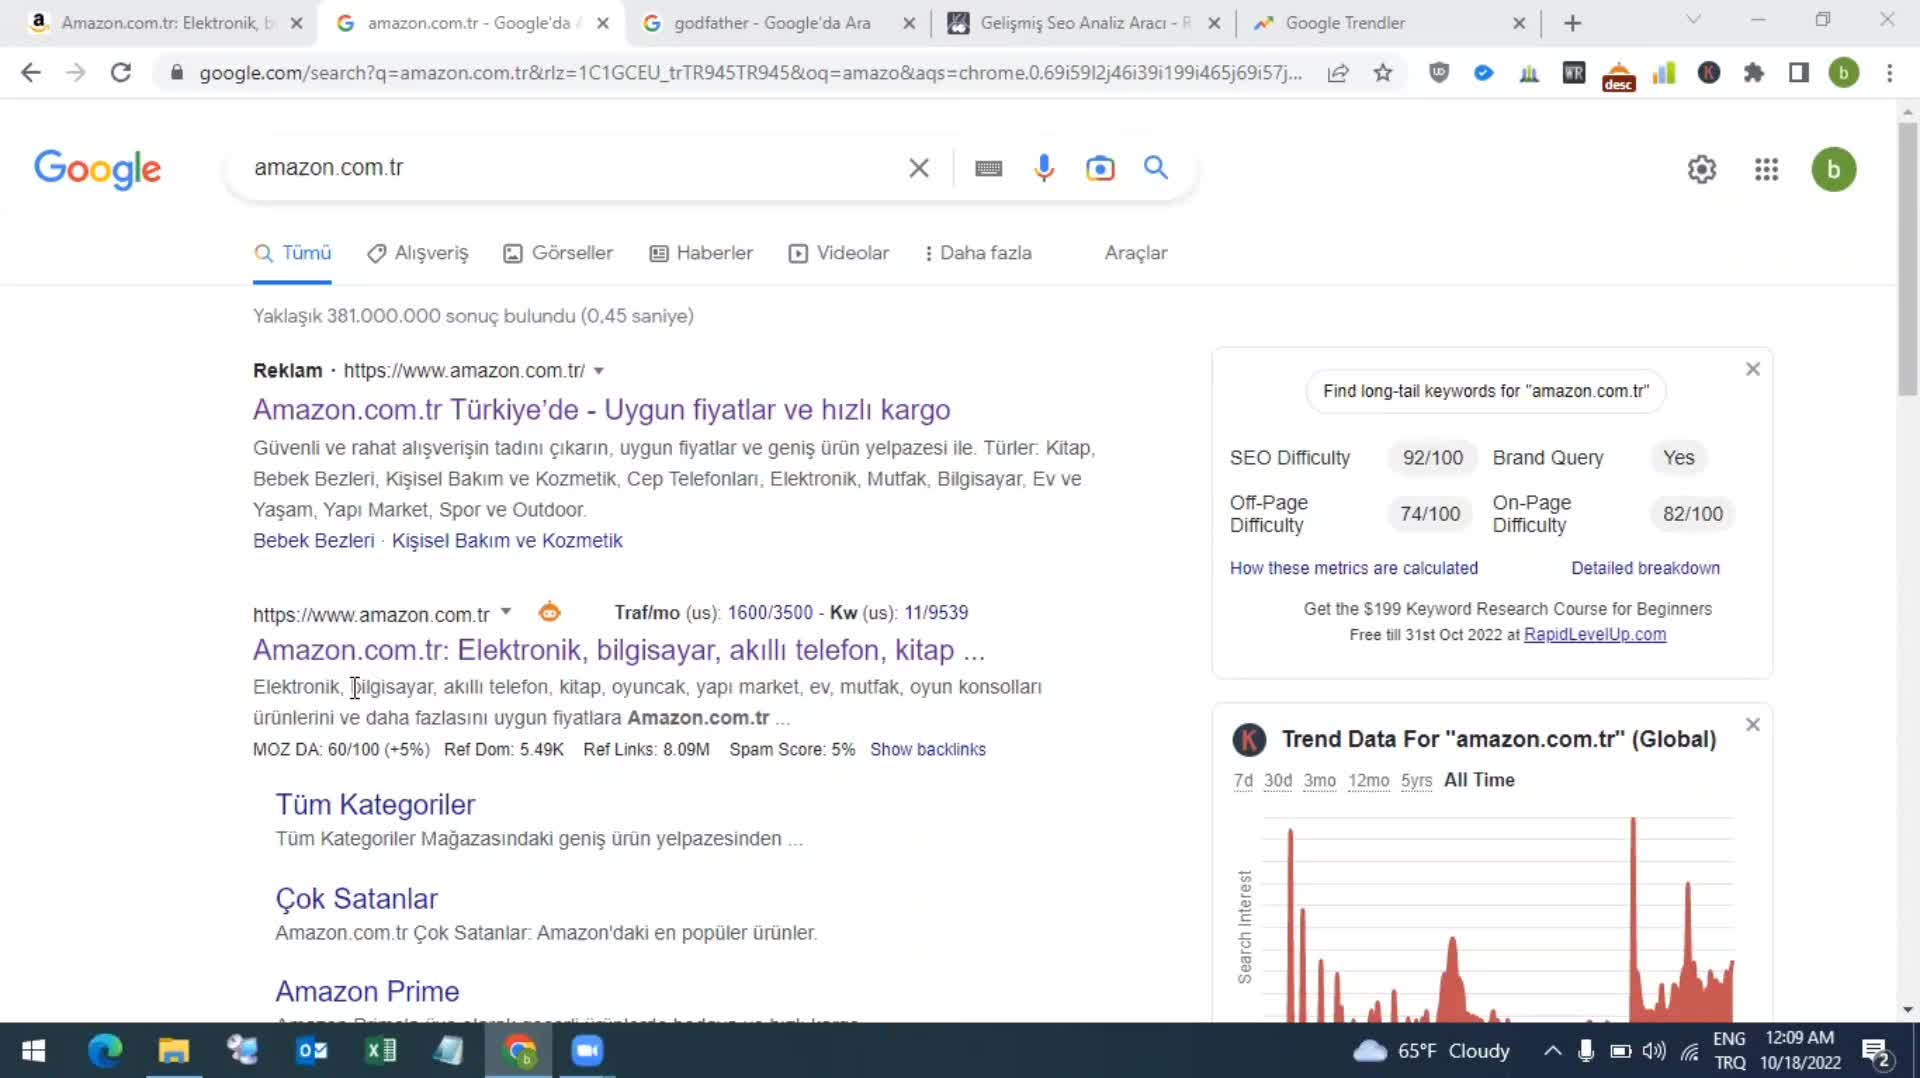The height and width of the screenshot is (1078, 1920).
Task: Reload the current Google page
Action: 121,73
